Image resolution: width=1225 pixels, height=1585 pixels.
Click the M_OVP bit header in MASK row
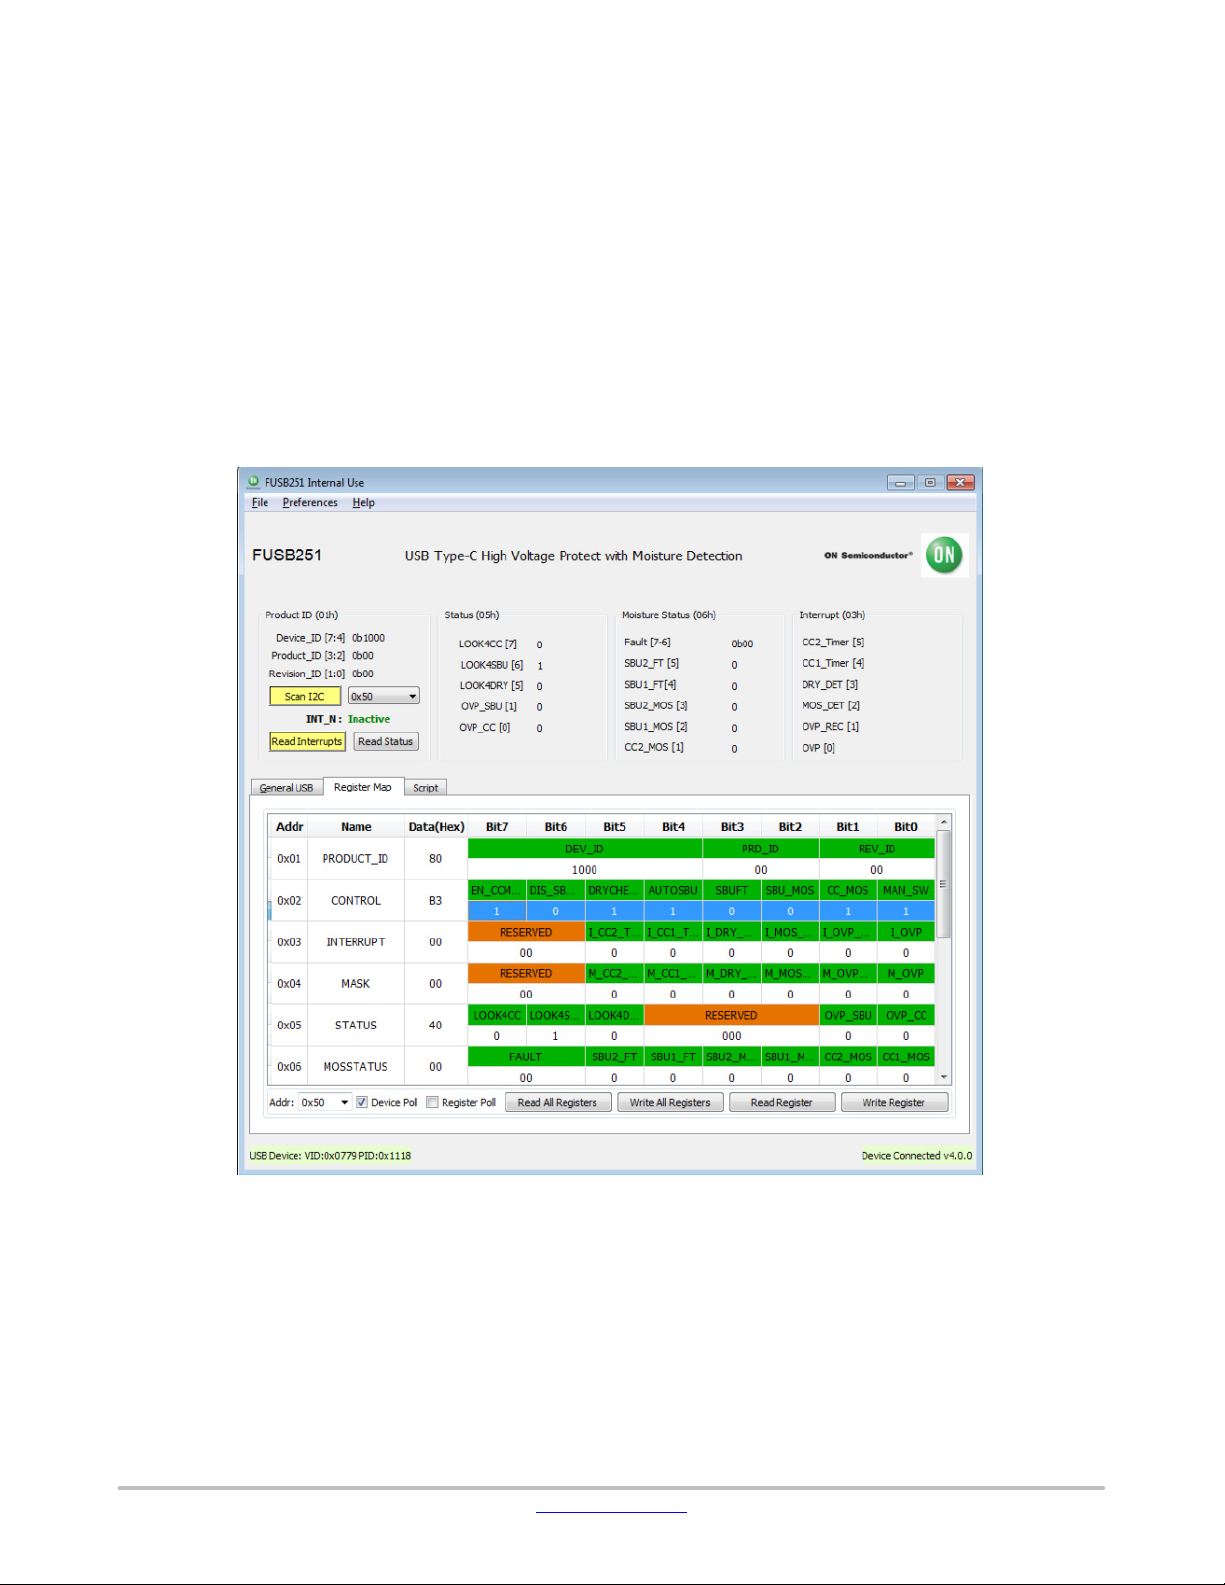coord(906,973)
